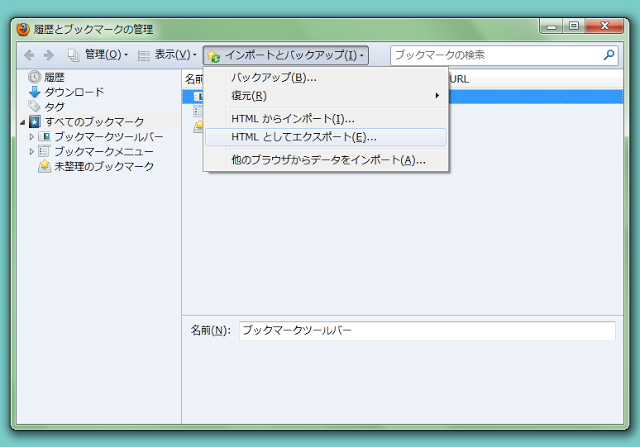This screenshot has width=640, height=447.
Task: Choose バックアップ(B)... from the menu
Action: 326,78
